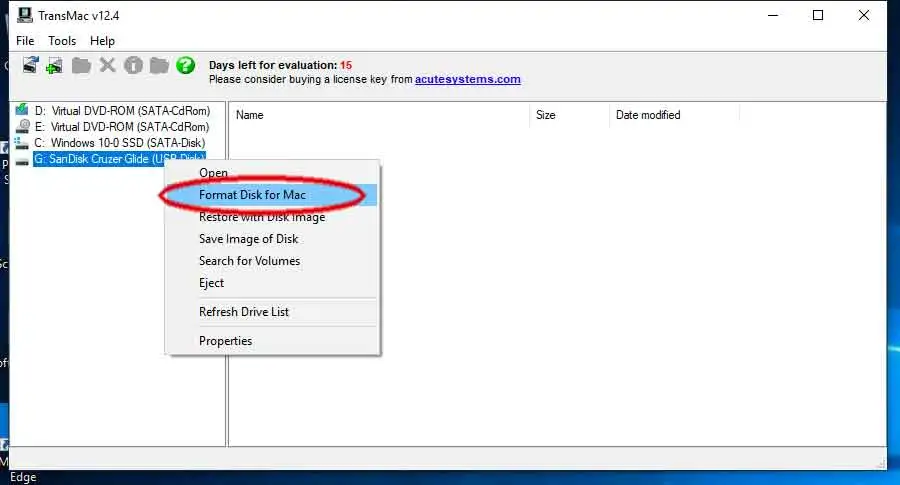Select C: Windows 10-0 SSD entry
This screenshot has height=485, width=900.
tap(119, 142)
